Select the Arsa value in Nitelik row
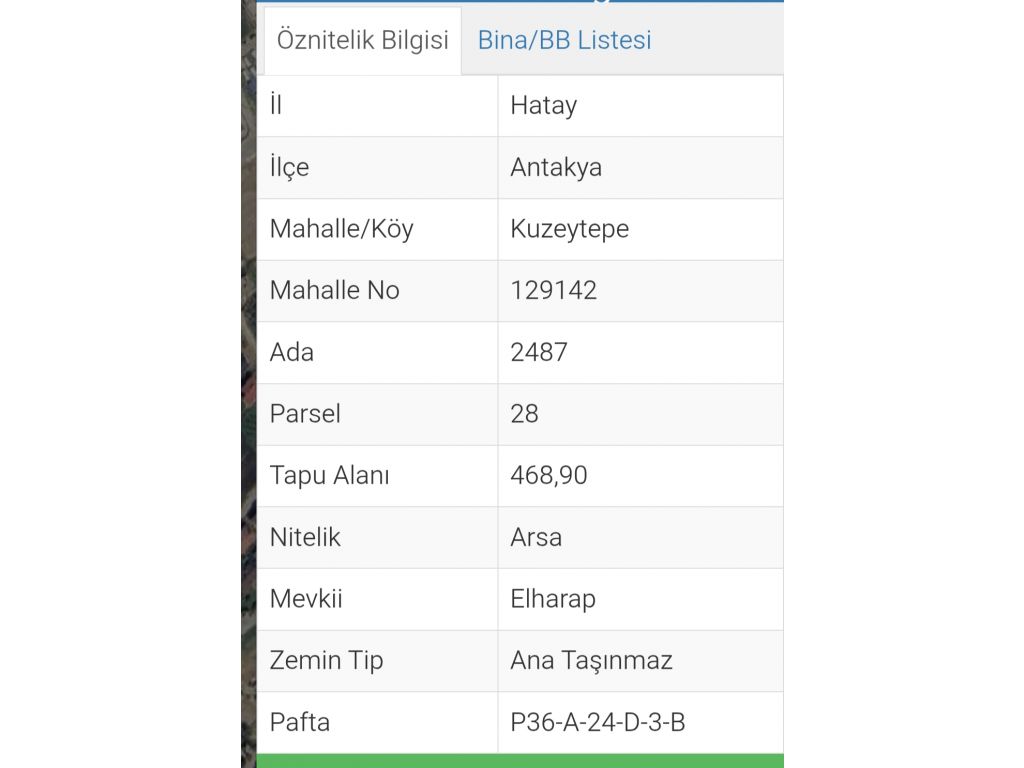The width and height of the screenshot is (1024, 768). [536, 537]
